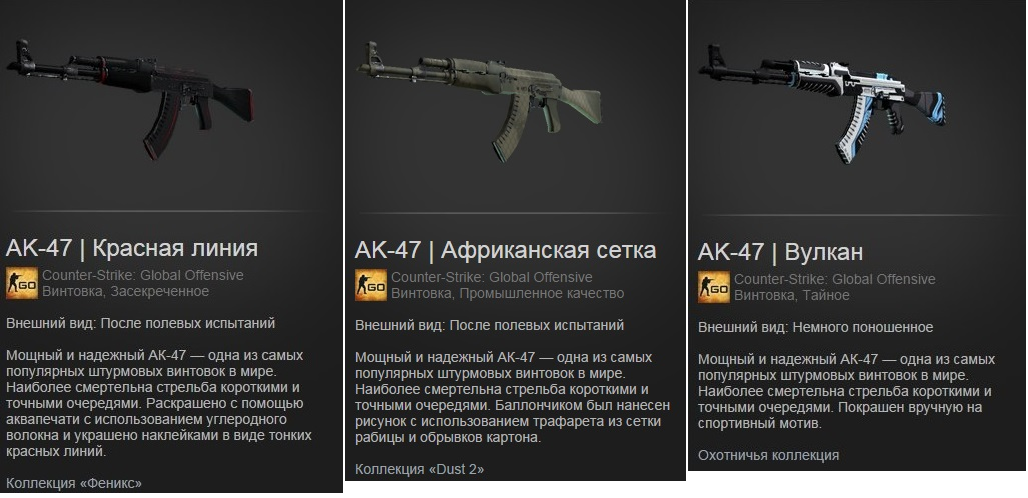Select the AK-47 Африканская сетка weapon image
The height and width of the screenshot is (498, 1028).
point(478,100)
